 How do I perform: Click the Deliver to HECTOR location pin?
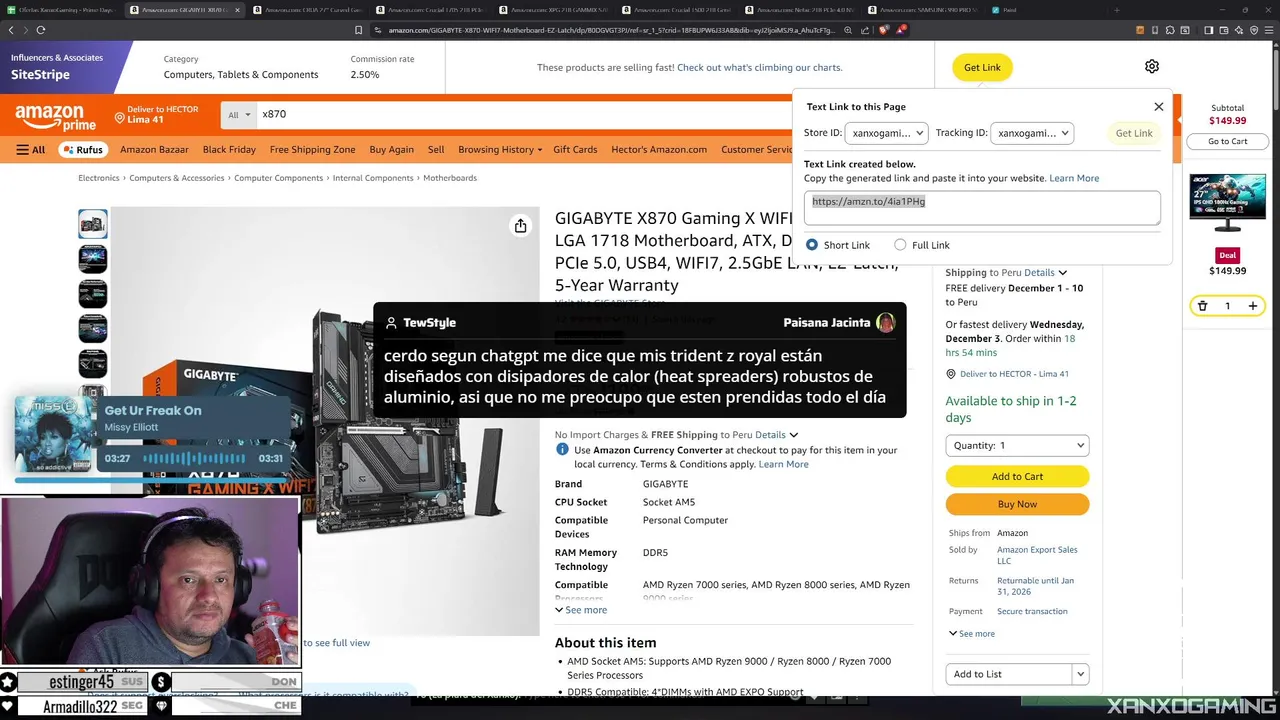click(x=119, y=118)
